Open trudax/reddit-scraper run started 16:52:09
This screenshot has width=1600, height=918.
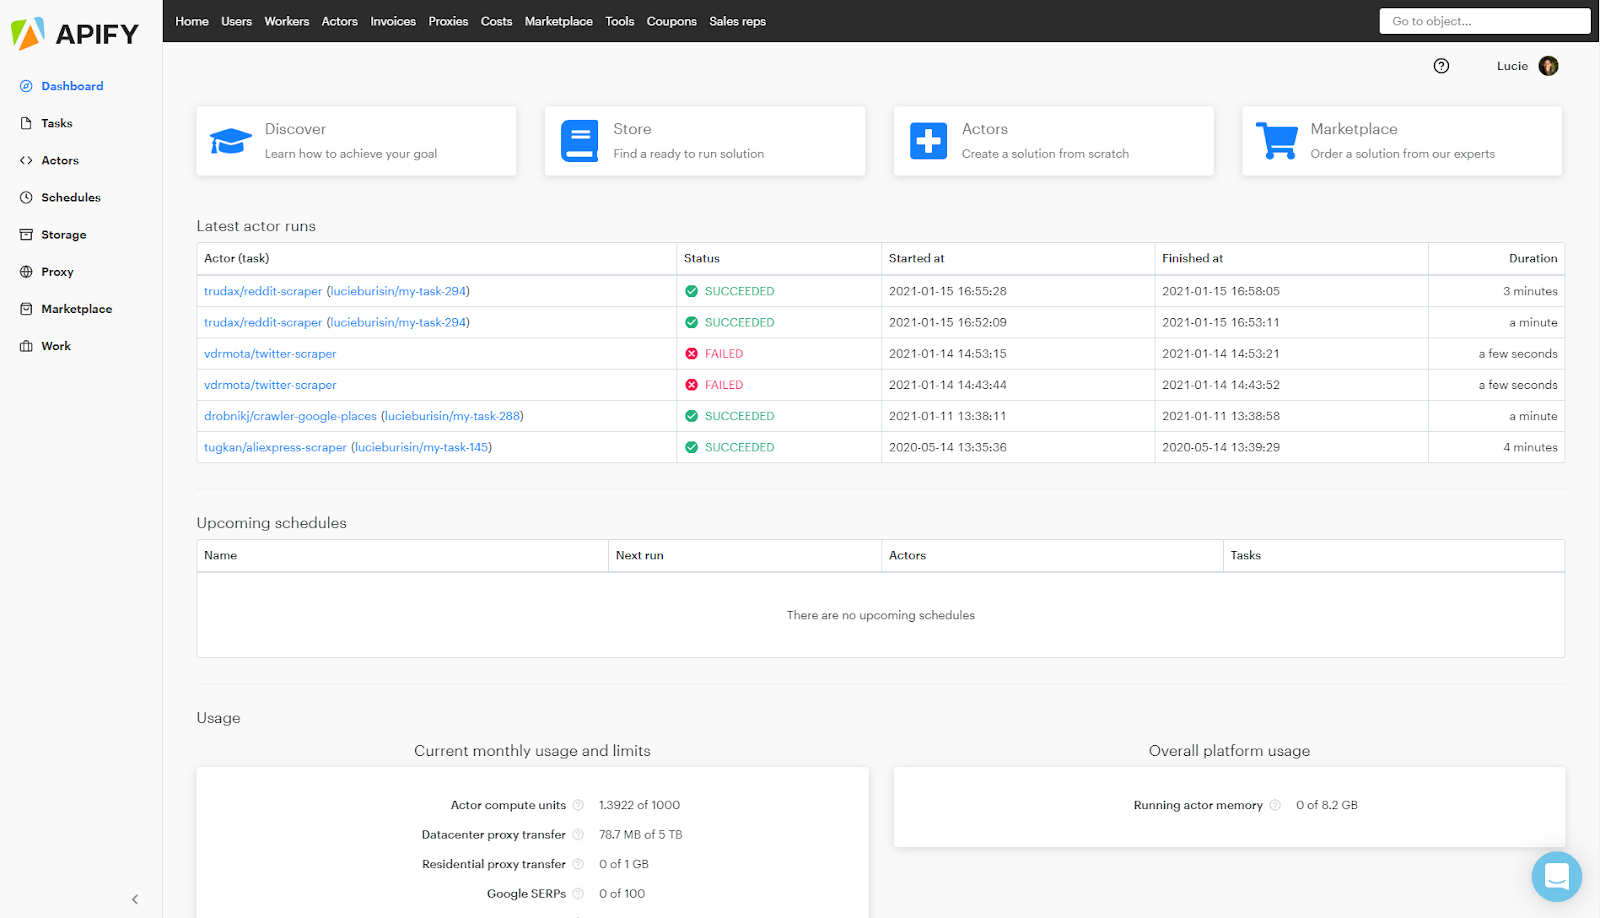[x=263, y=322]
